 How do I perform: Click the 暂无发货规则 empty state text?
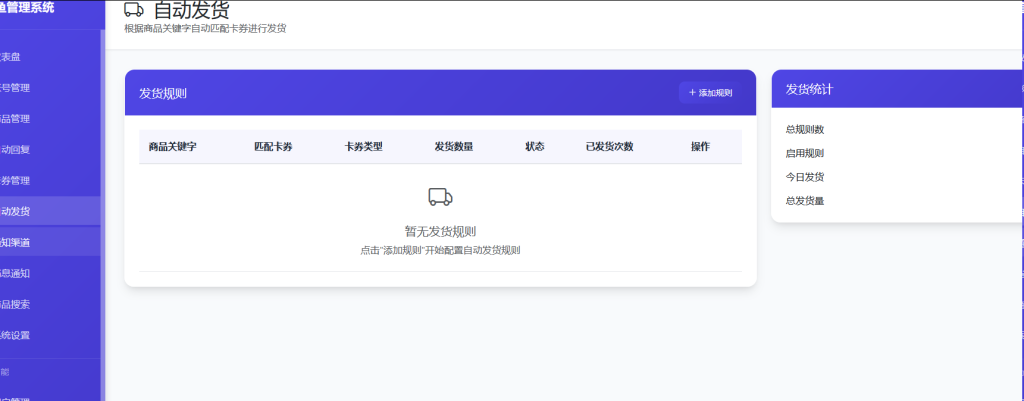coord(440,231)
